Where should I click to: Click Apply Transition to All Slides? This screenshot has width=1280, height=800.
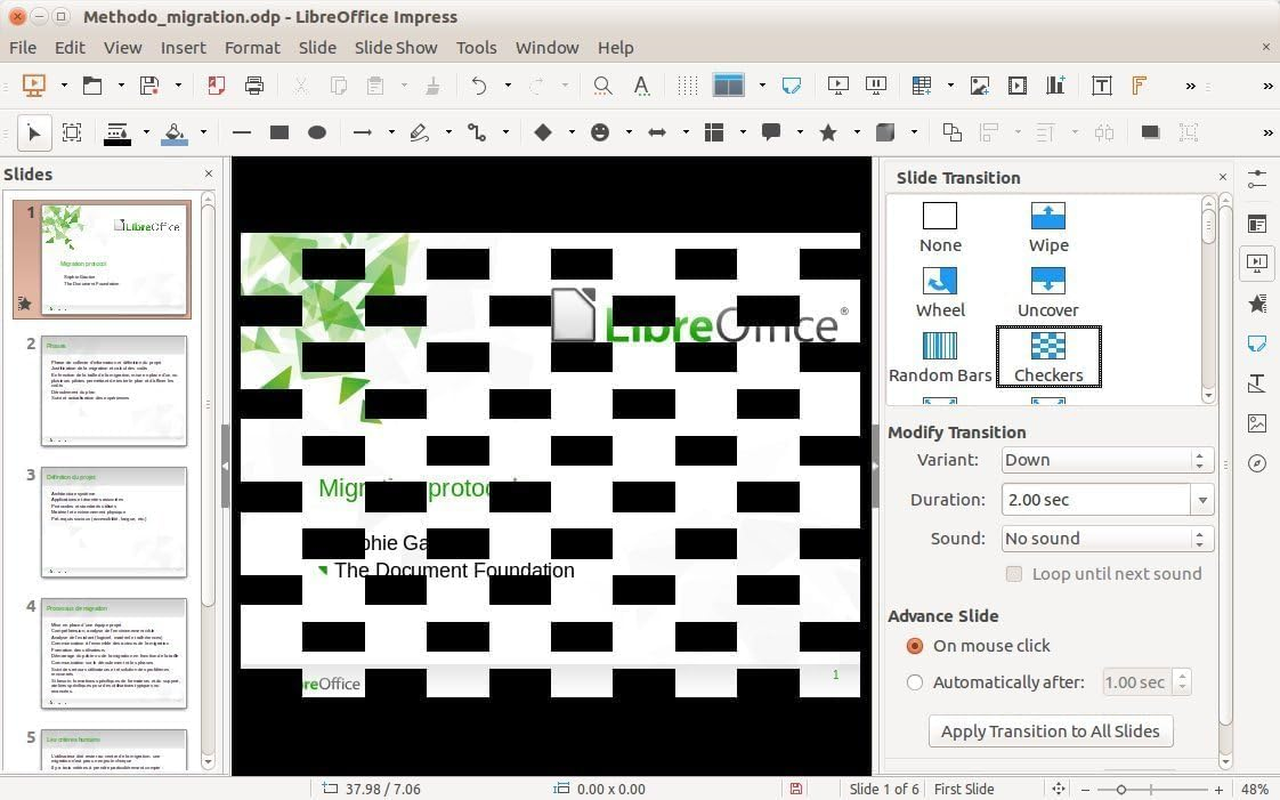pyautogui.click(x=1050, y=731)
